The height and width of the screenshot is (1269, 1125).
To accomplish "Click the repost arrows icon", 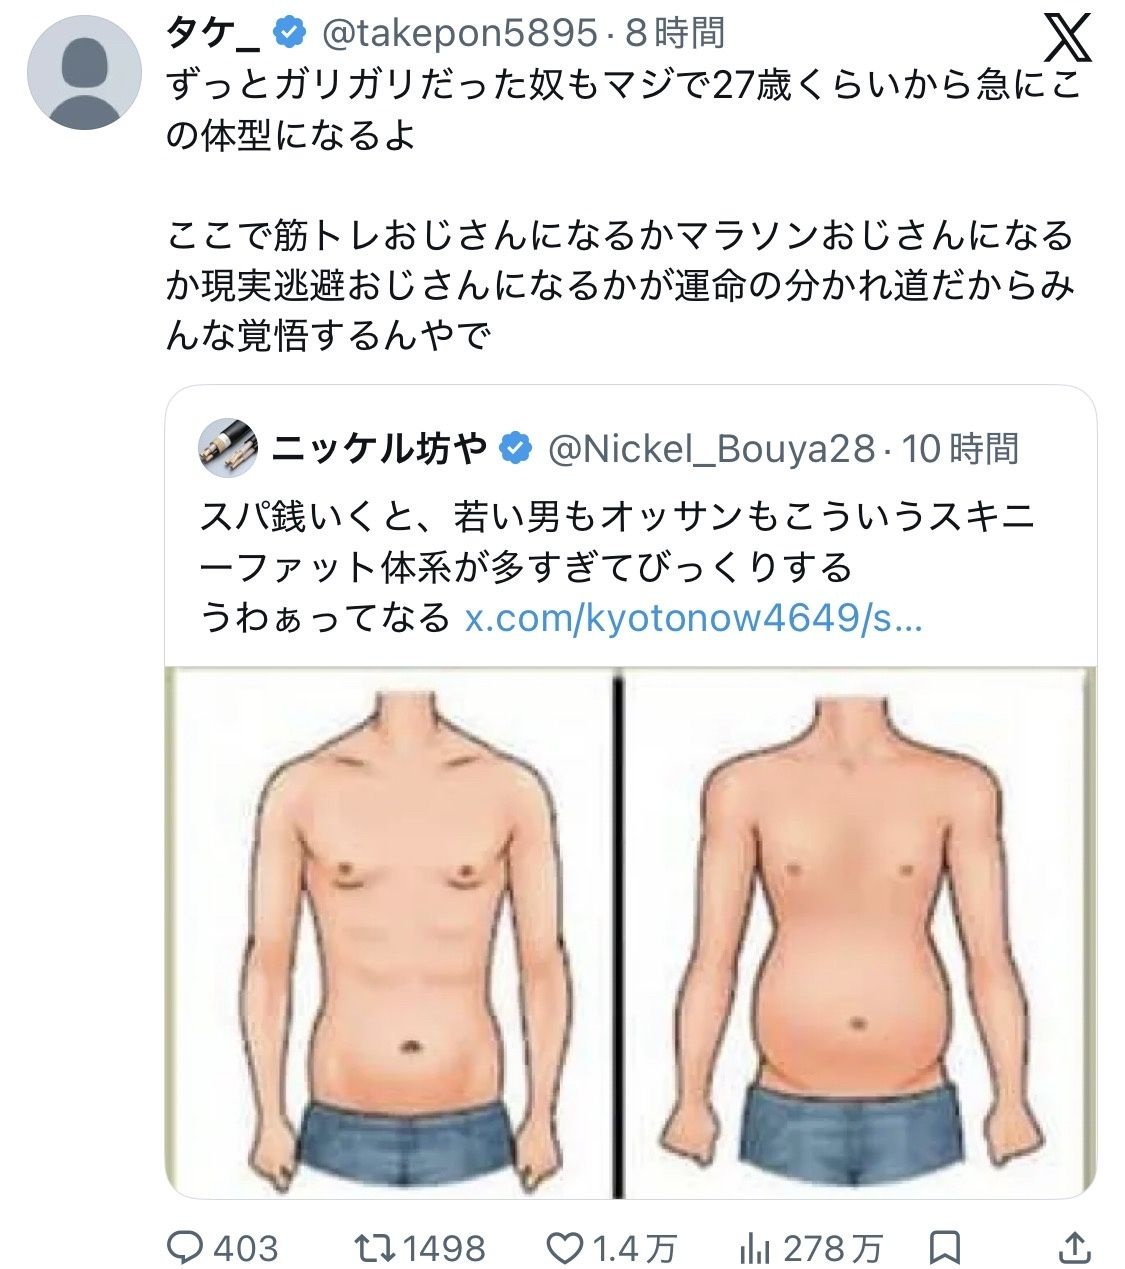I will (x=376, y=1247).
